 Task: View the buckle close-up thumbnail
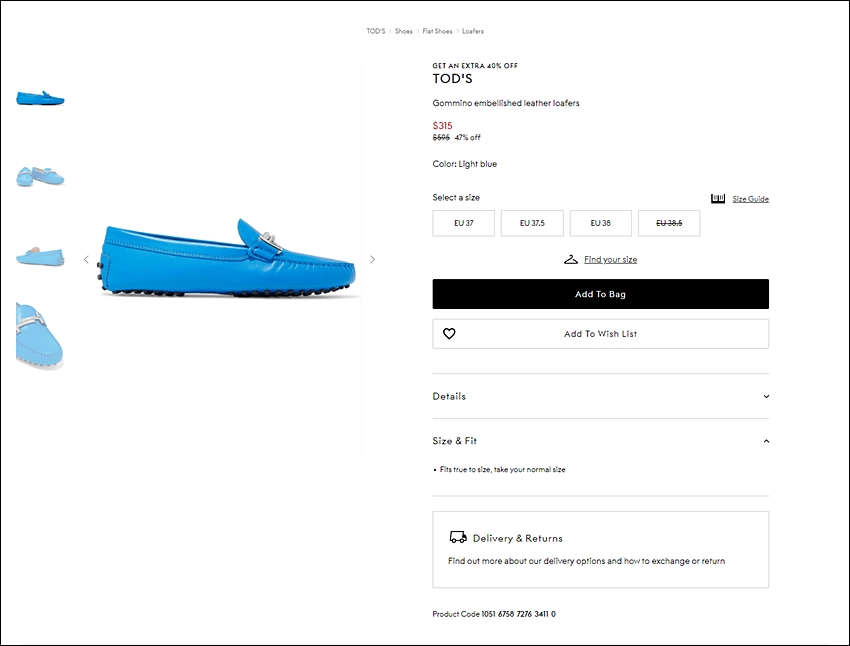(40, 335)
